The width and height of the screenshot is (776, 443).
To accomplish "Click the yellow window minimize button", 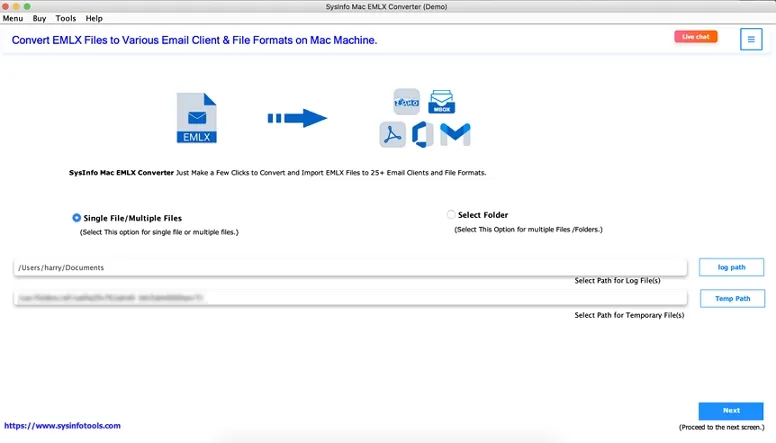I will click(x=16, y=6).
